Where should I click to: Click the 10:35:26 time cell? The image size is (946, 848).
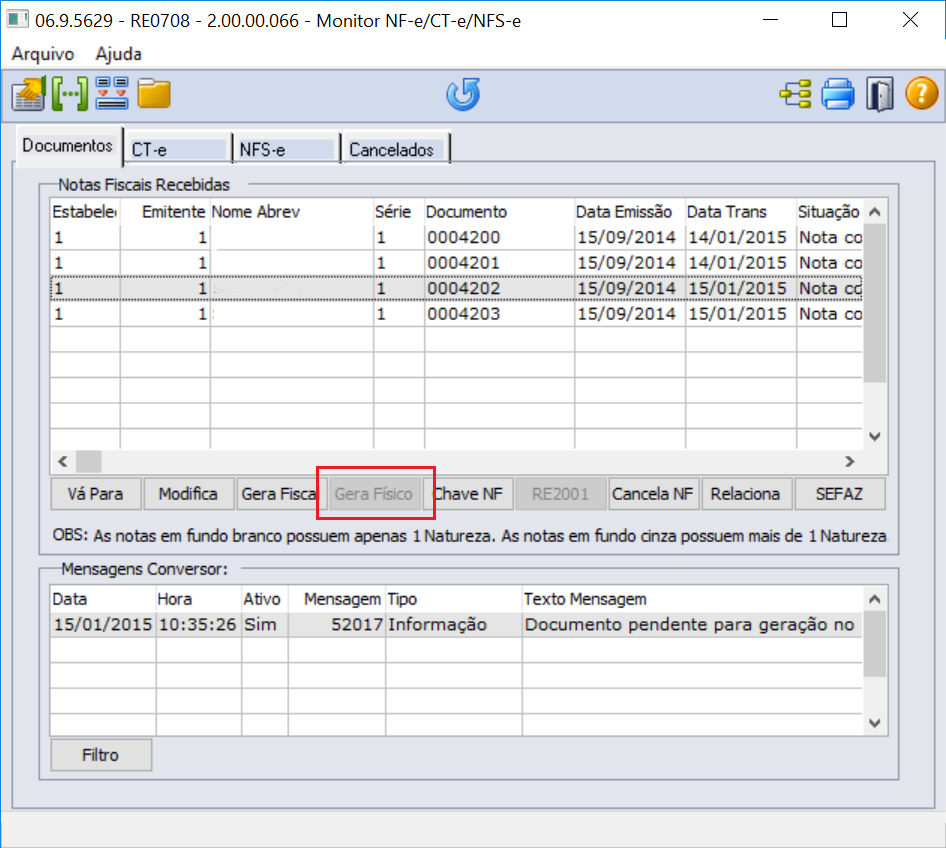point(198,624)
